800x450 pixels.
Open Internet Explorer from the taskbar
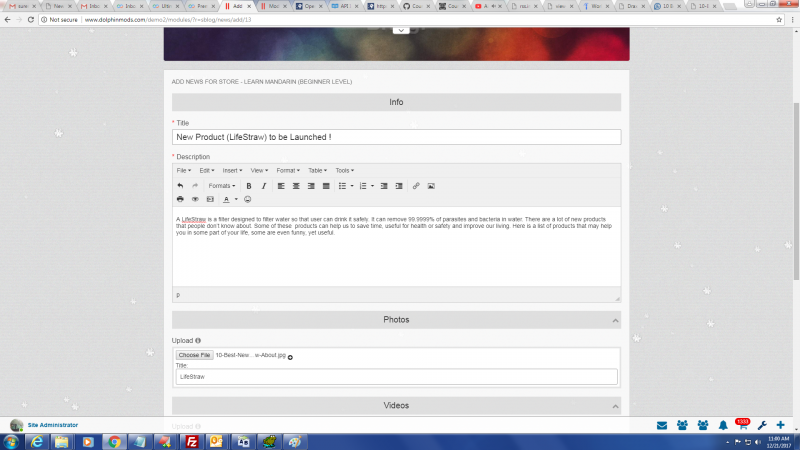tap(37, 442)
